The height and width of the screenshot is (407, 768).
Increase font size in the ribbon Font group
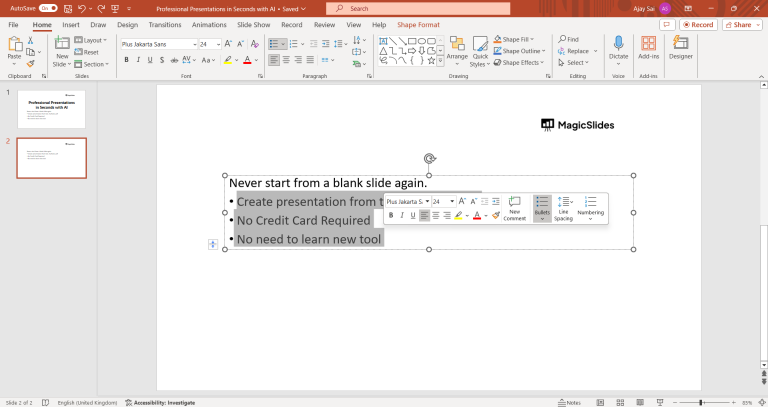click(x=228, y=44)
